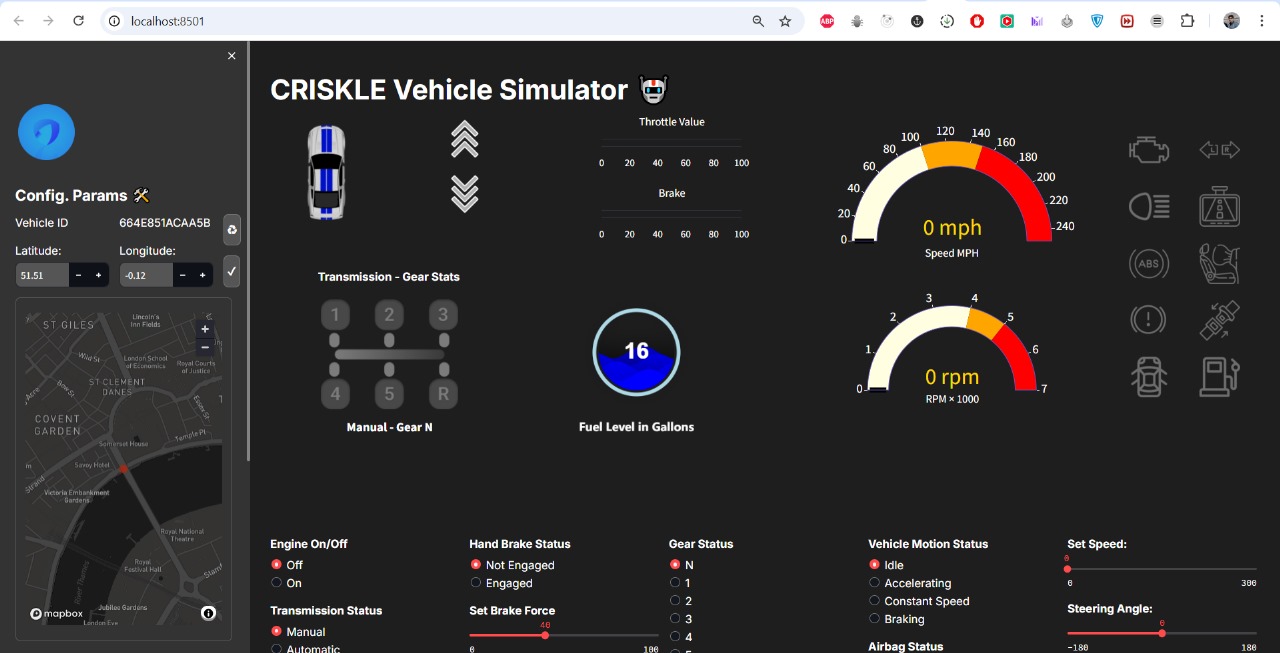Image resolution: width=1280 pixels, height=653 pixels.
Task: Click the Latitude input field
Action: [x=42, y=275]
